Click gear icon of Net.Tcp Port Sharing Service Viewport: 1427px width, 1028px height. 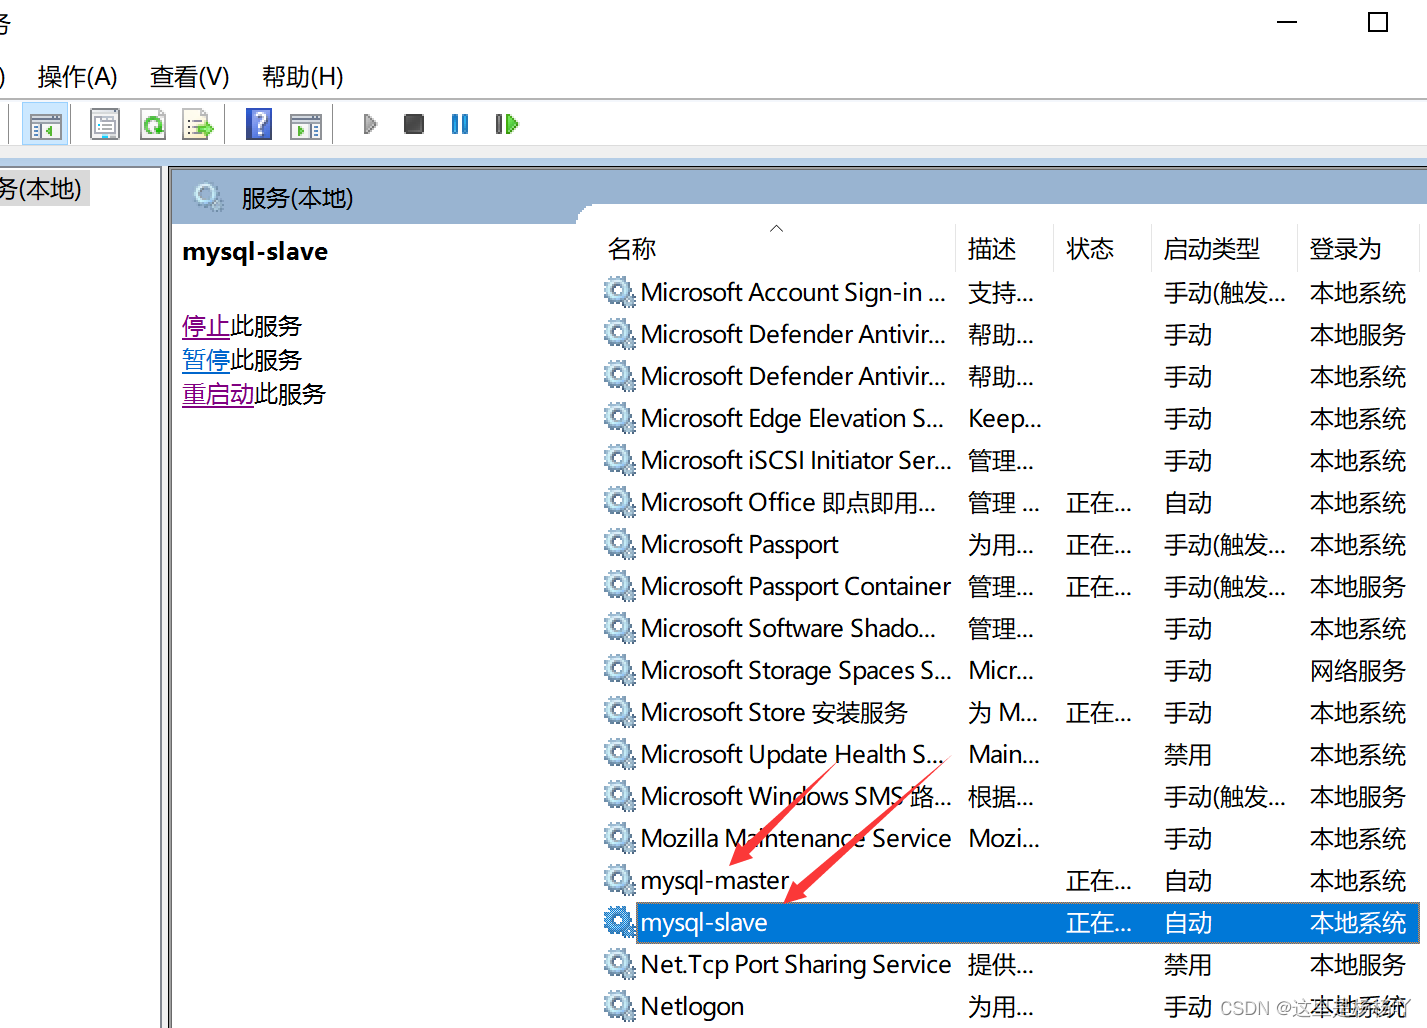pos(619,964)
